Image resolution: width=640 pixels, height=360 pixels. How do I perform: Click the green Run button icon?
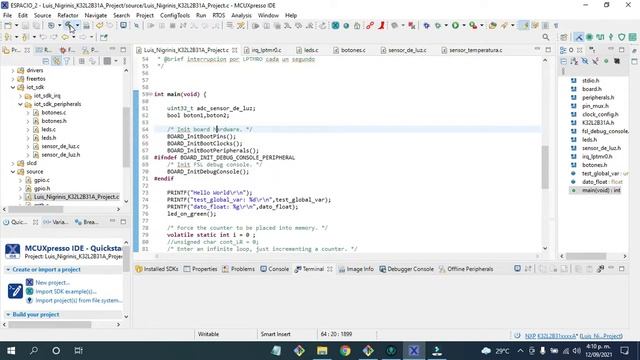455,25
